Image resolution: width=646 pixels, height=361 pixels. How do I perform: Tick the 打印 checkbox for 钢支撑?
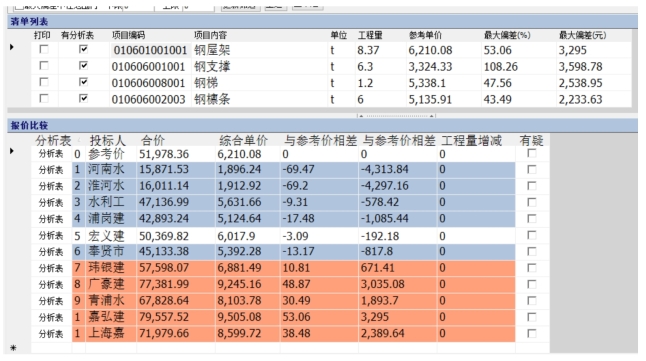43,66
